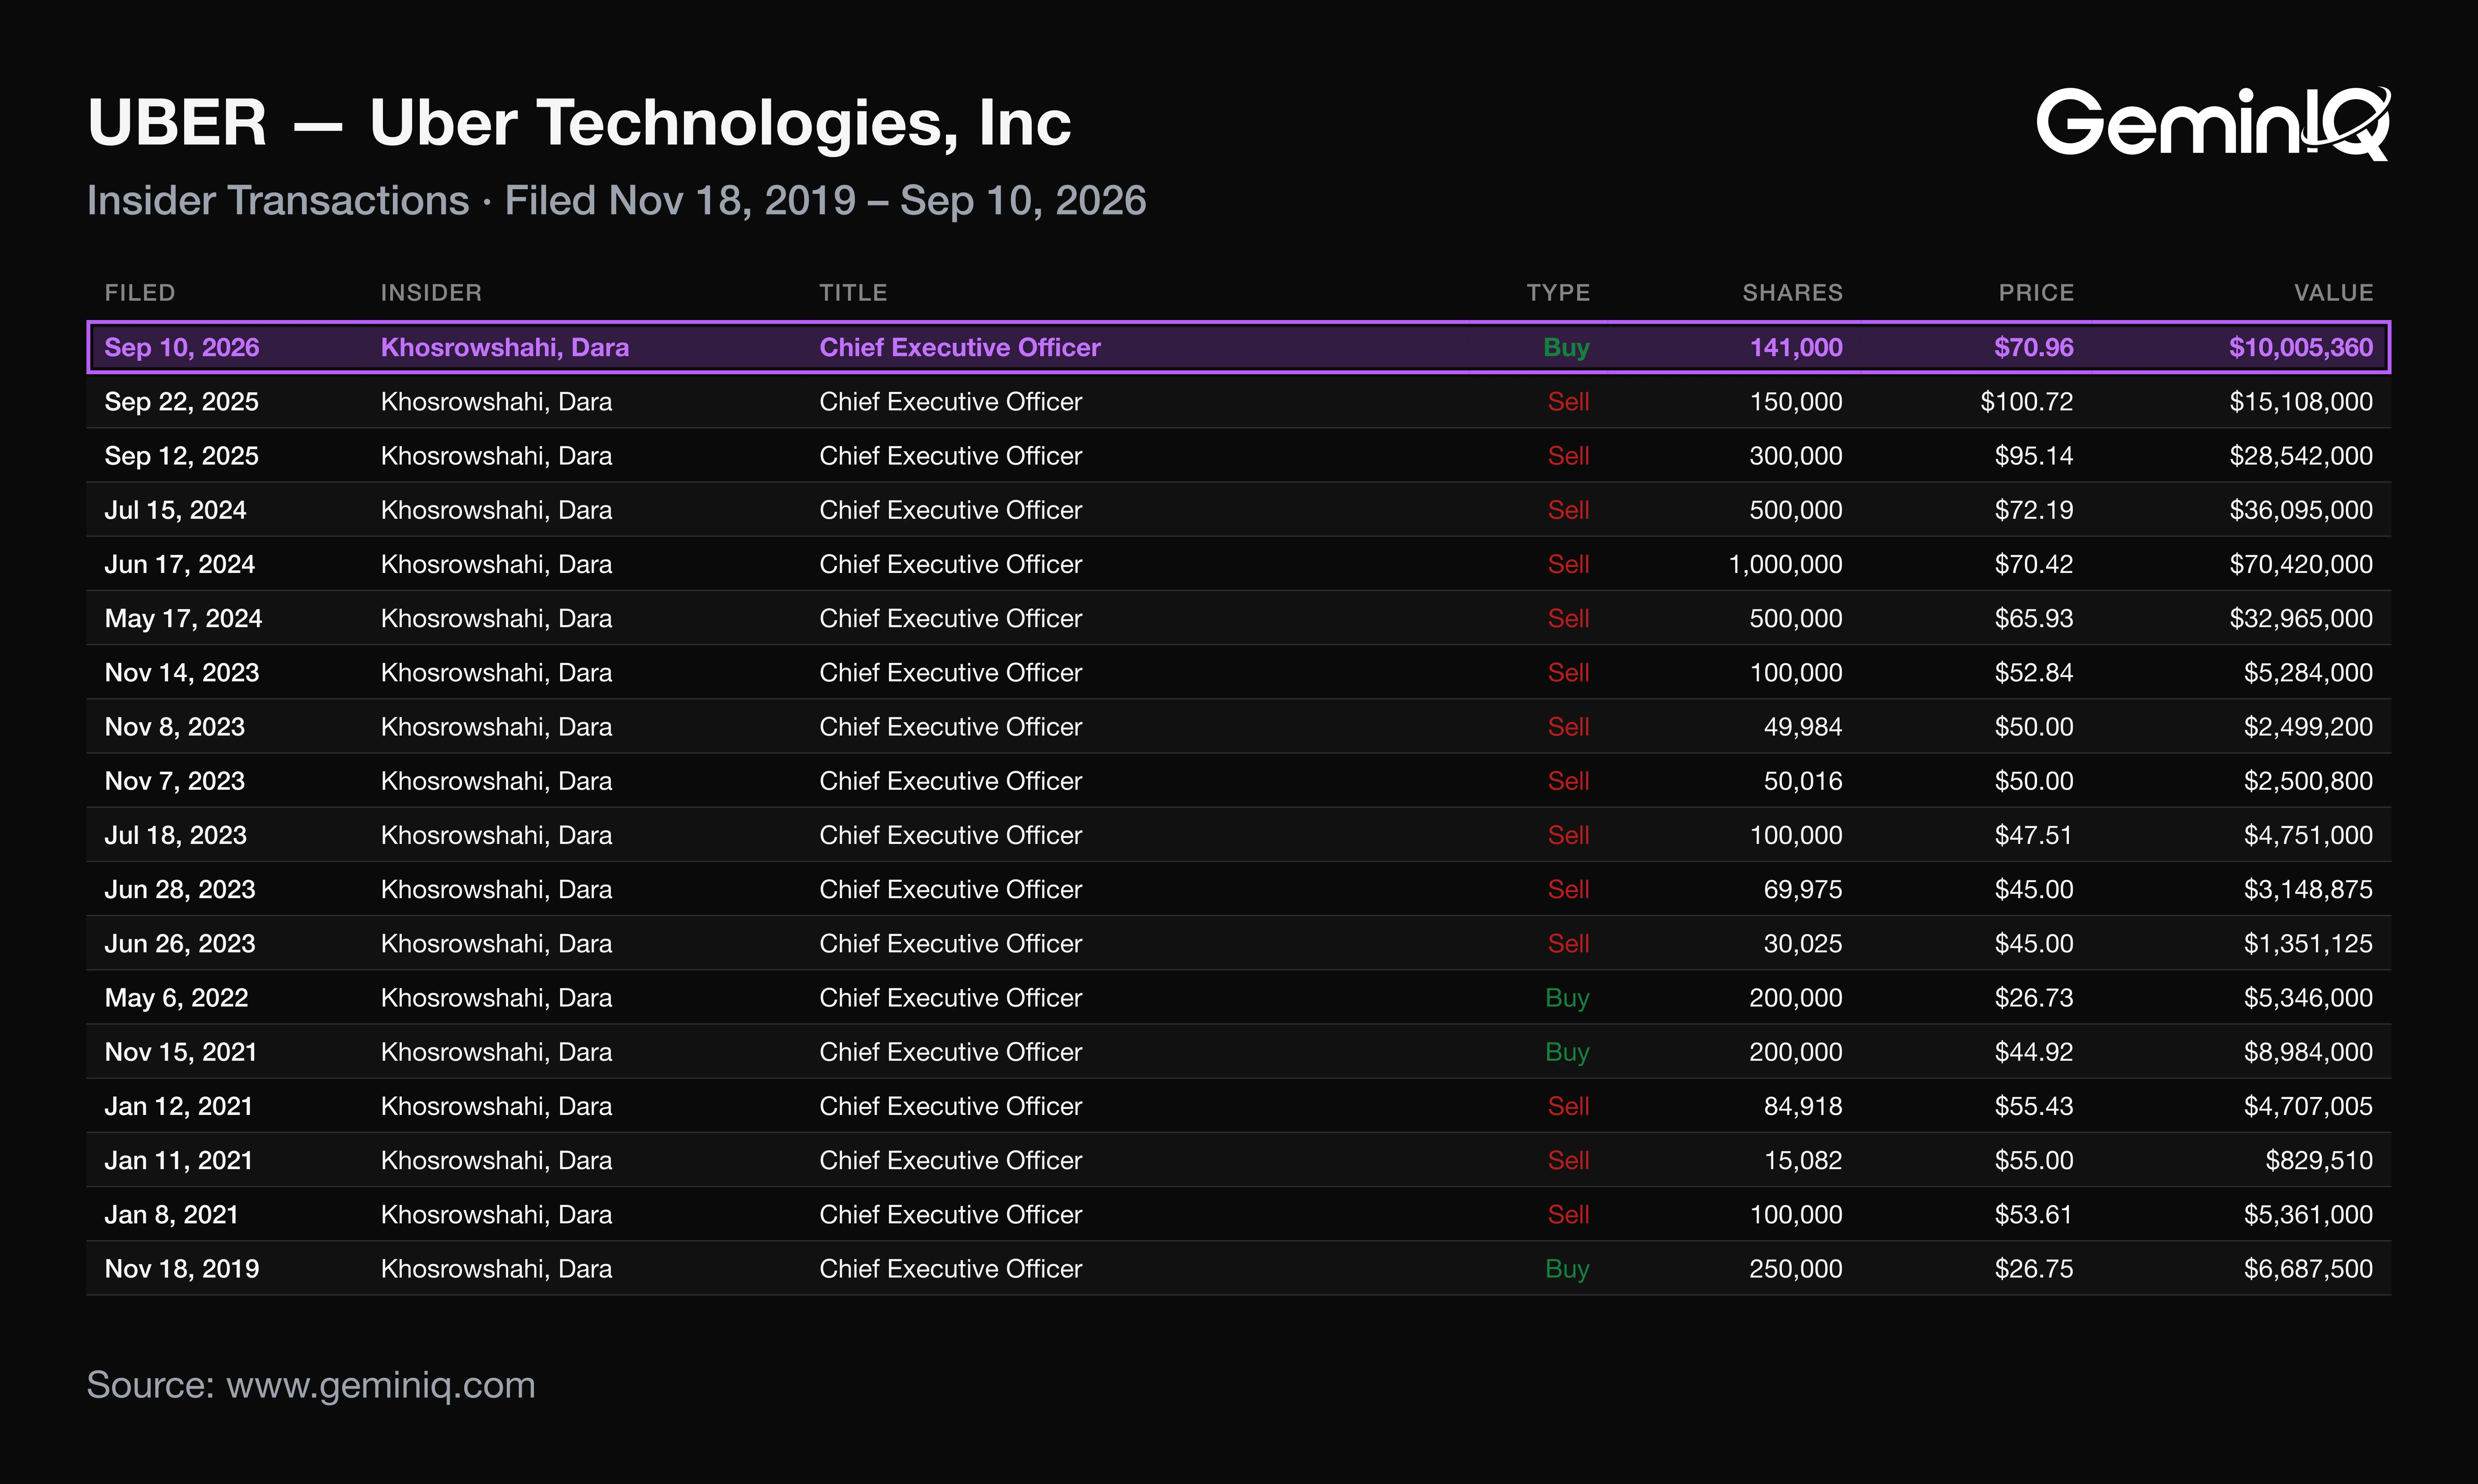Select the Jan 11, 2021 transaction row
The image size is (2478, 1484).
(x=1238, y=1160)
